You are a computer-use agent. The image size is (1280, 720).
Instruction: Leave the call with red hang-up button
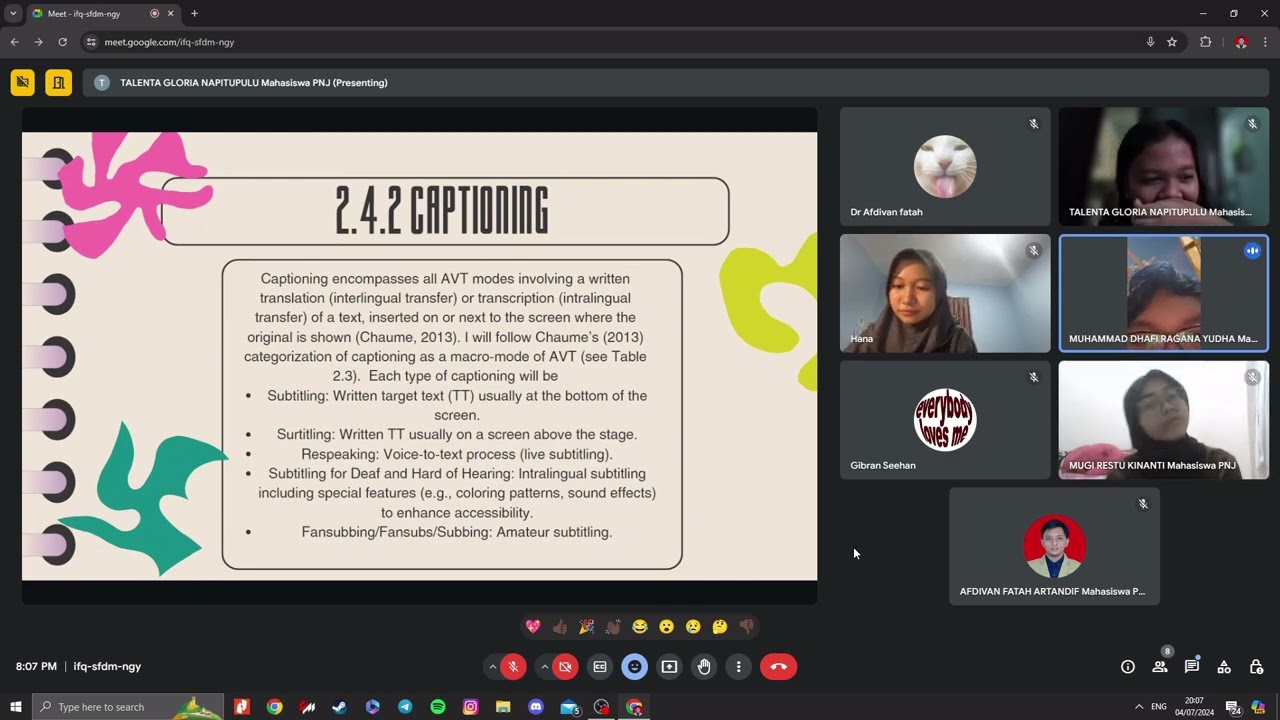(779, 667)
